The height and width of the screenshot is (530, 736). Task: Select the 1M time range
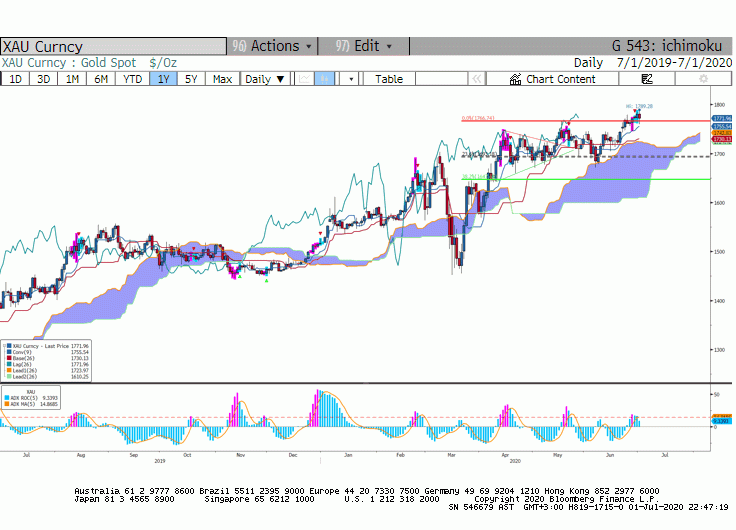[72, 79]
